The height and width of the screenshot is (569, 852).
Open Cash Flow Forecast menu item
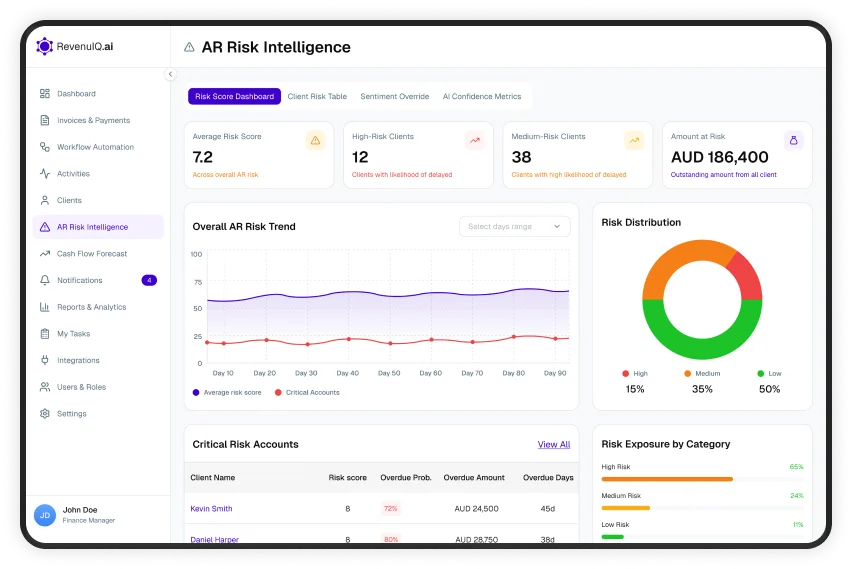(x=98, y=253)
